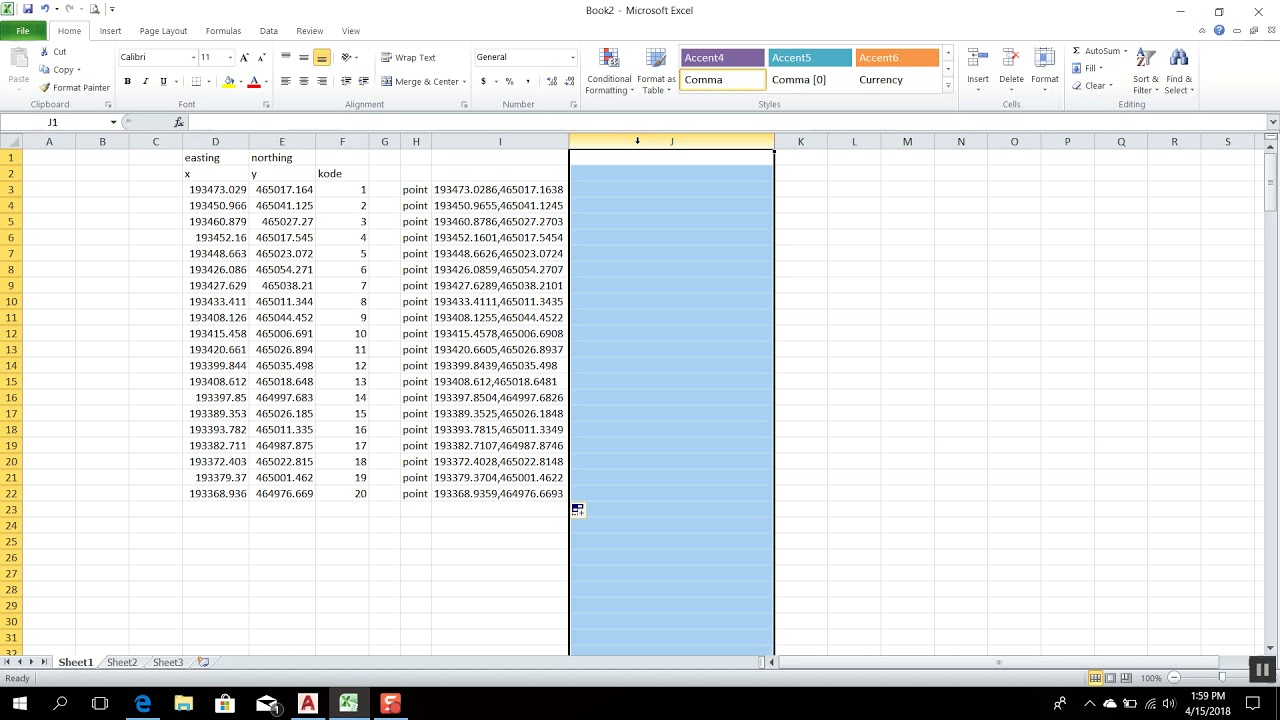Switch to the Insert ribbon tab
The height and width of the screenshot is (720, 1280).
(x=110, y=31)
